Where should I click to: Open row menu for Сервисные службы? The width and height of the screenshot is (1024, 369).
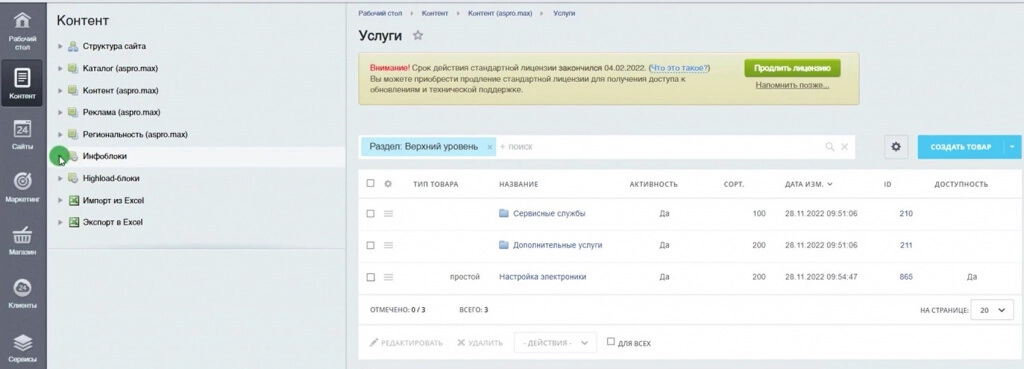[389, 214]
